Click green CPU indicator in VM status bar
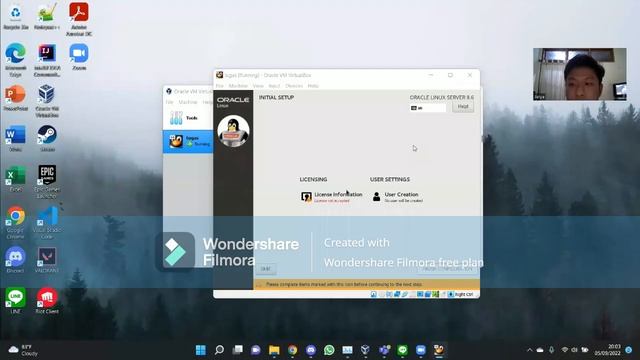This screenshot has height=360, width=640. tap(436, 294)
